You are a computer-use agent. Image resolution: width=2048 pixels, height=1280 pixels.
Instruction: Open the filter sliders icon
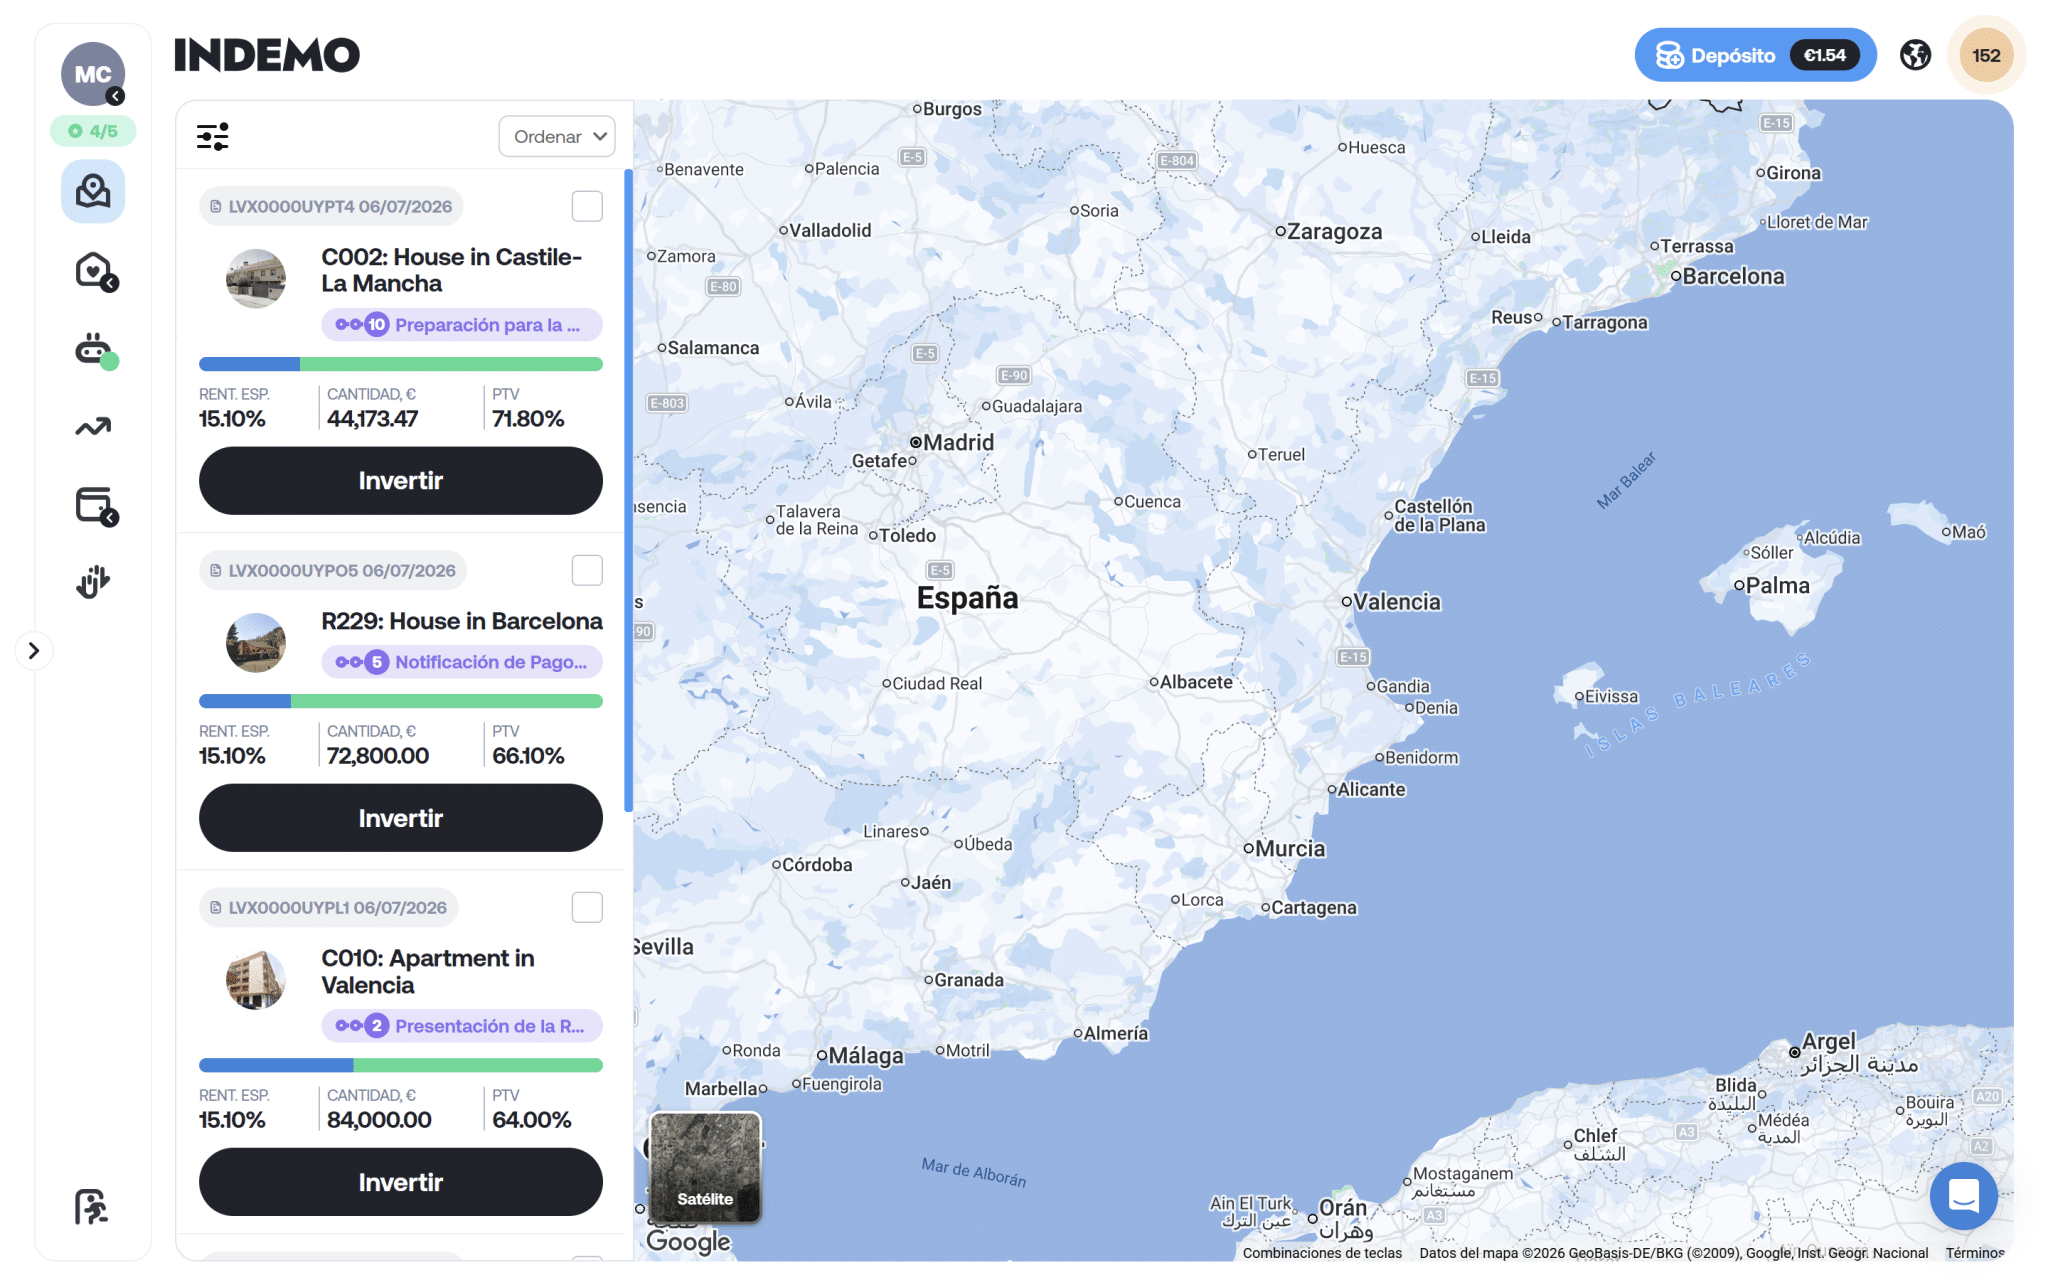[x=213, y=136]
